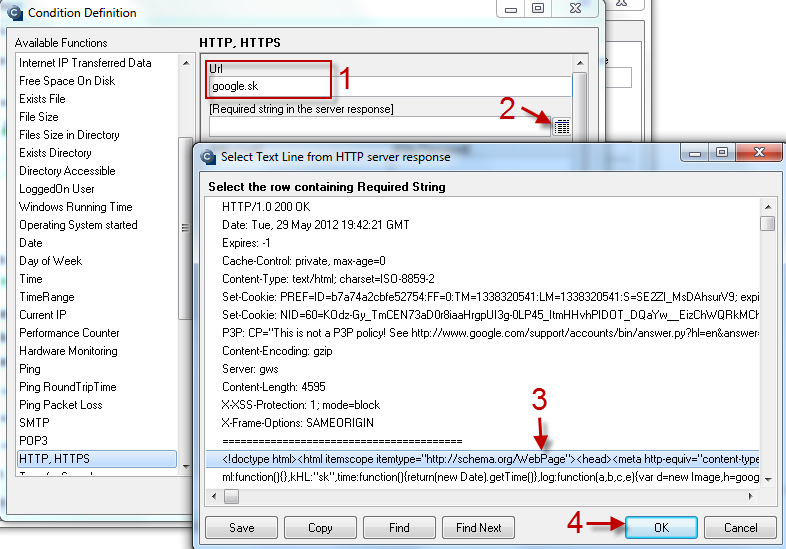
Task: Click the Find Next button
Action: click(478, 527)
